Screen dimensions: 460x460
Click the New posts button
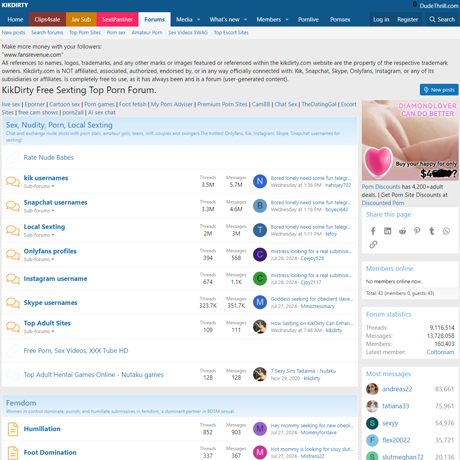pos(439,90)
